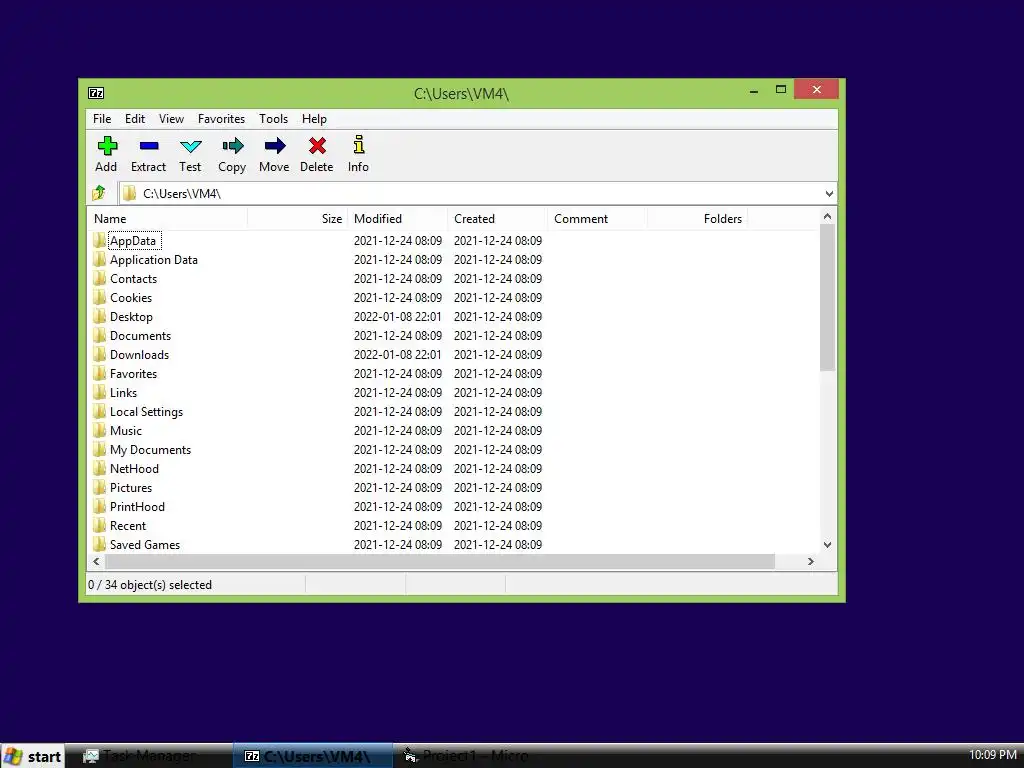Select the Cookies folder name

pyautogui.click(x=131, y=298)
